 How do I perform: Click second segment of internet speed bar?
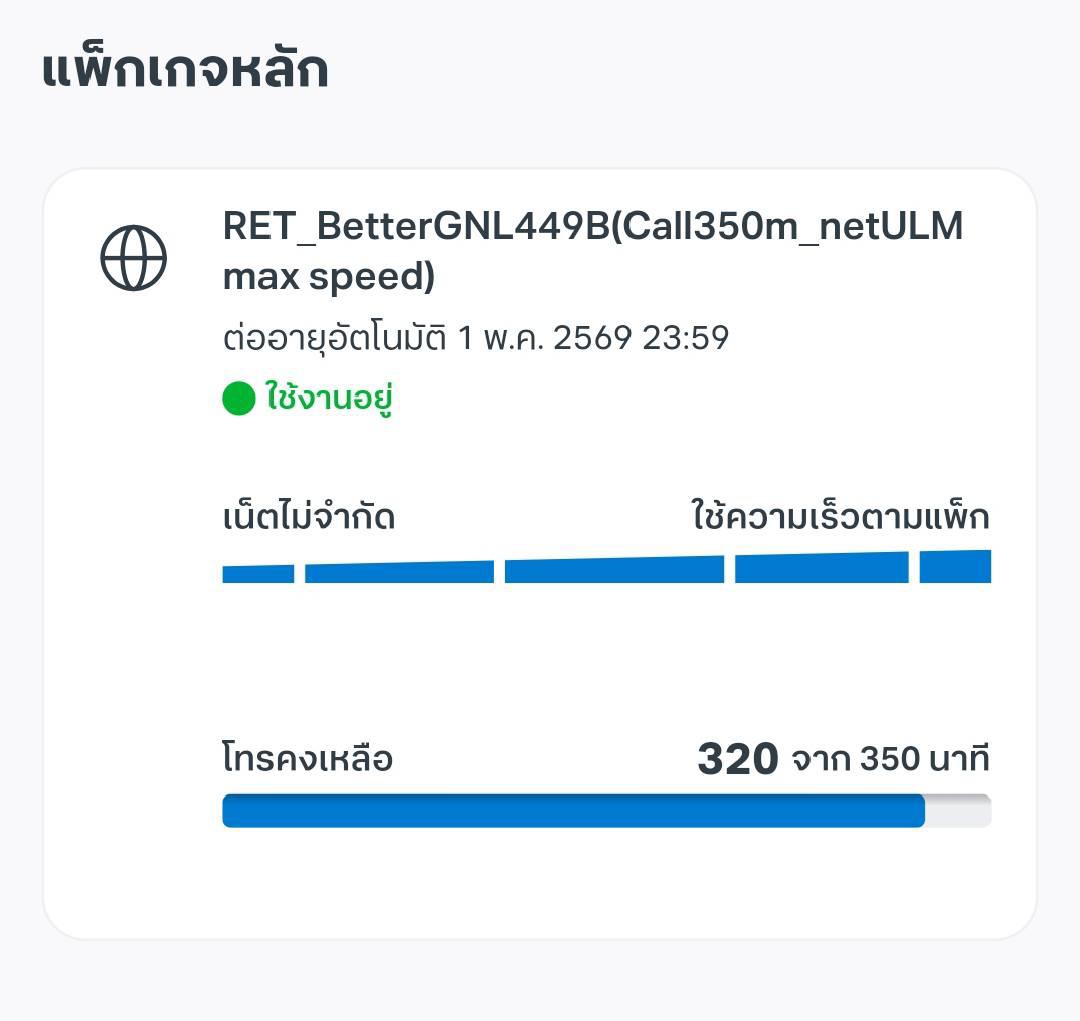pyautogui.click(x=399, y=572)
